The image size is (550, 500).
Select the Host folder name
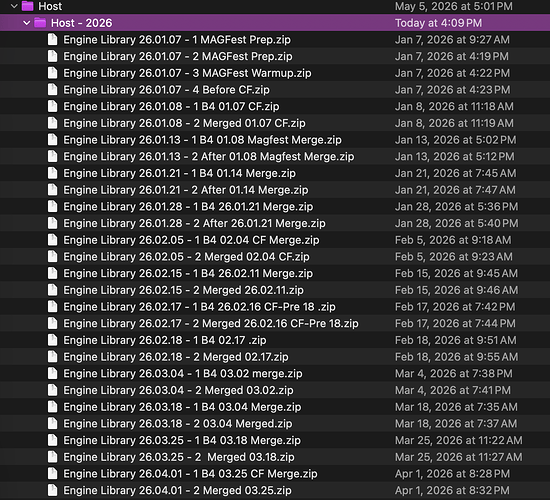(x=50, y=6)
